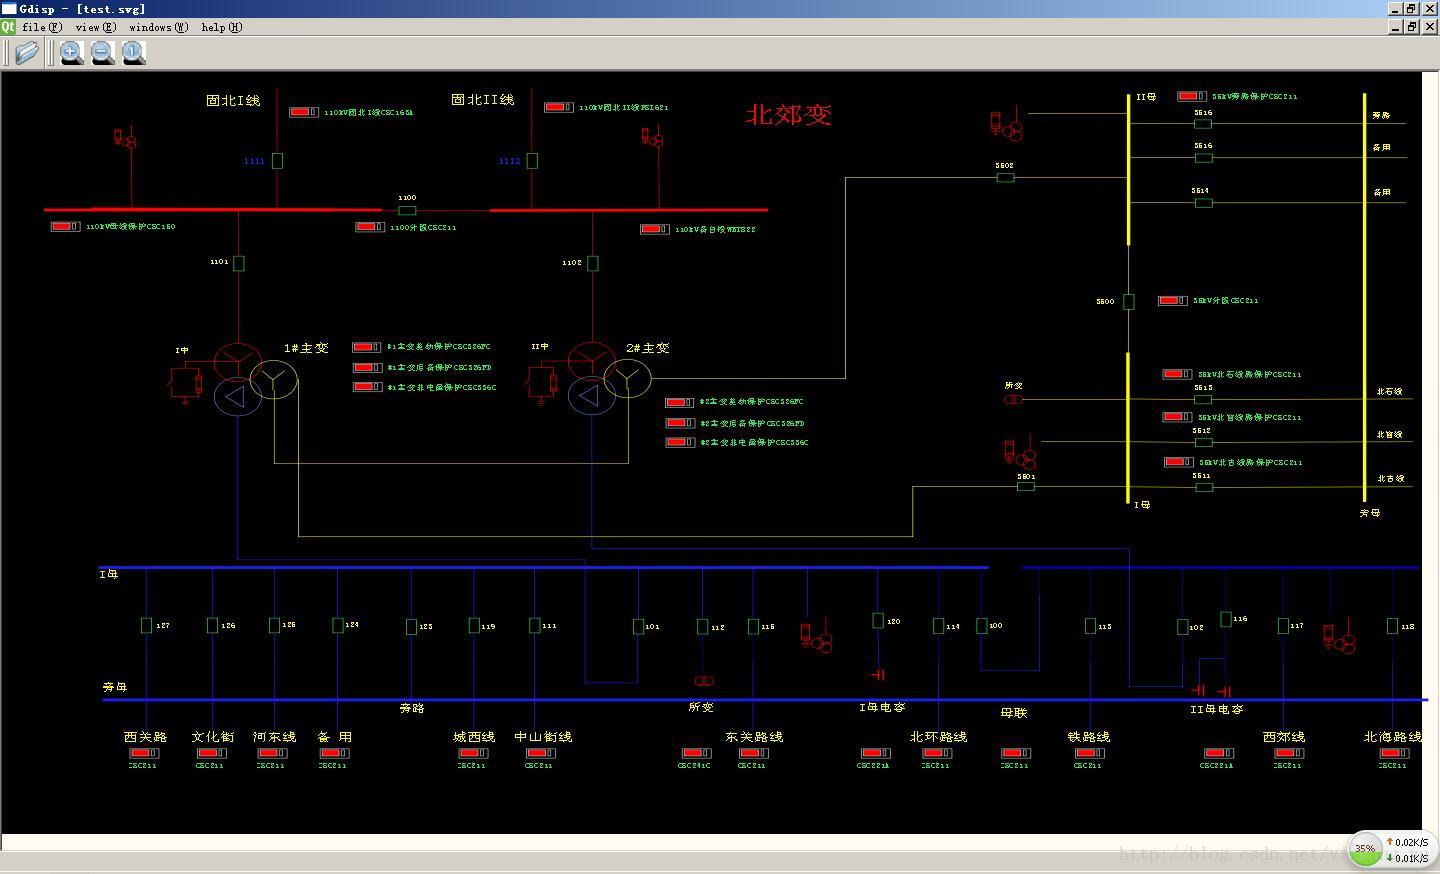Screen dimensions: 1440x874
Task: Select breaker 100 bus tie (母联)
Action: click(982, 625)
